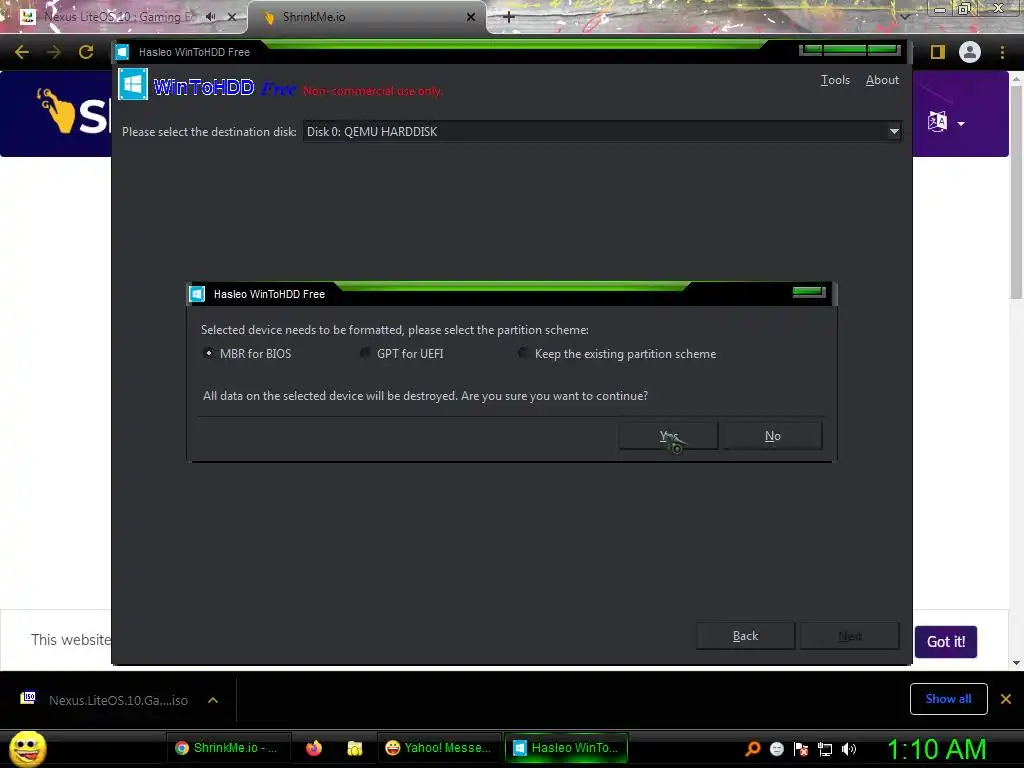The width and height of the screenshot is (1024, 768).
Task: Select the MBR for BIOS radio button
Action: click(208, 353)
